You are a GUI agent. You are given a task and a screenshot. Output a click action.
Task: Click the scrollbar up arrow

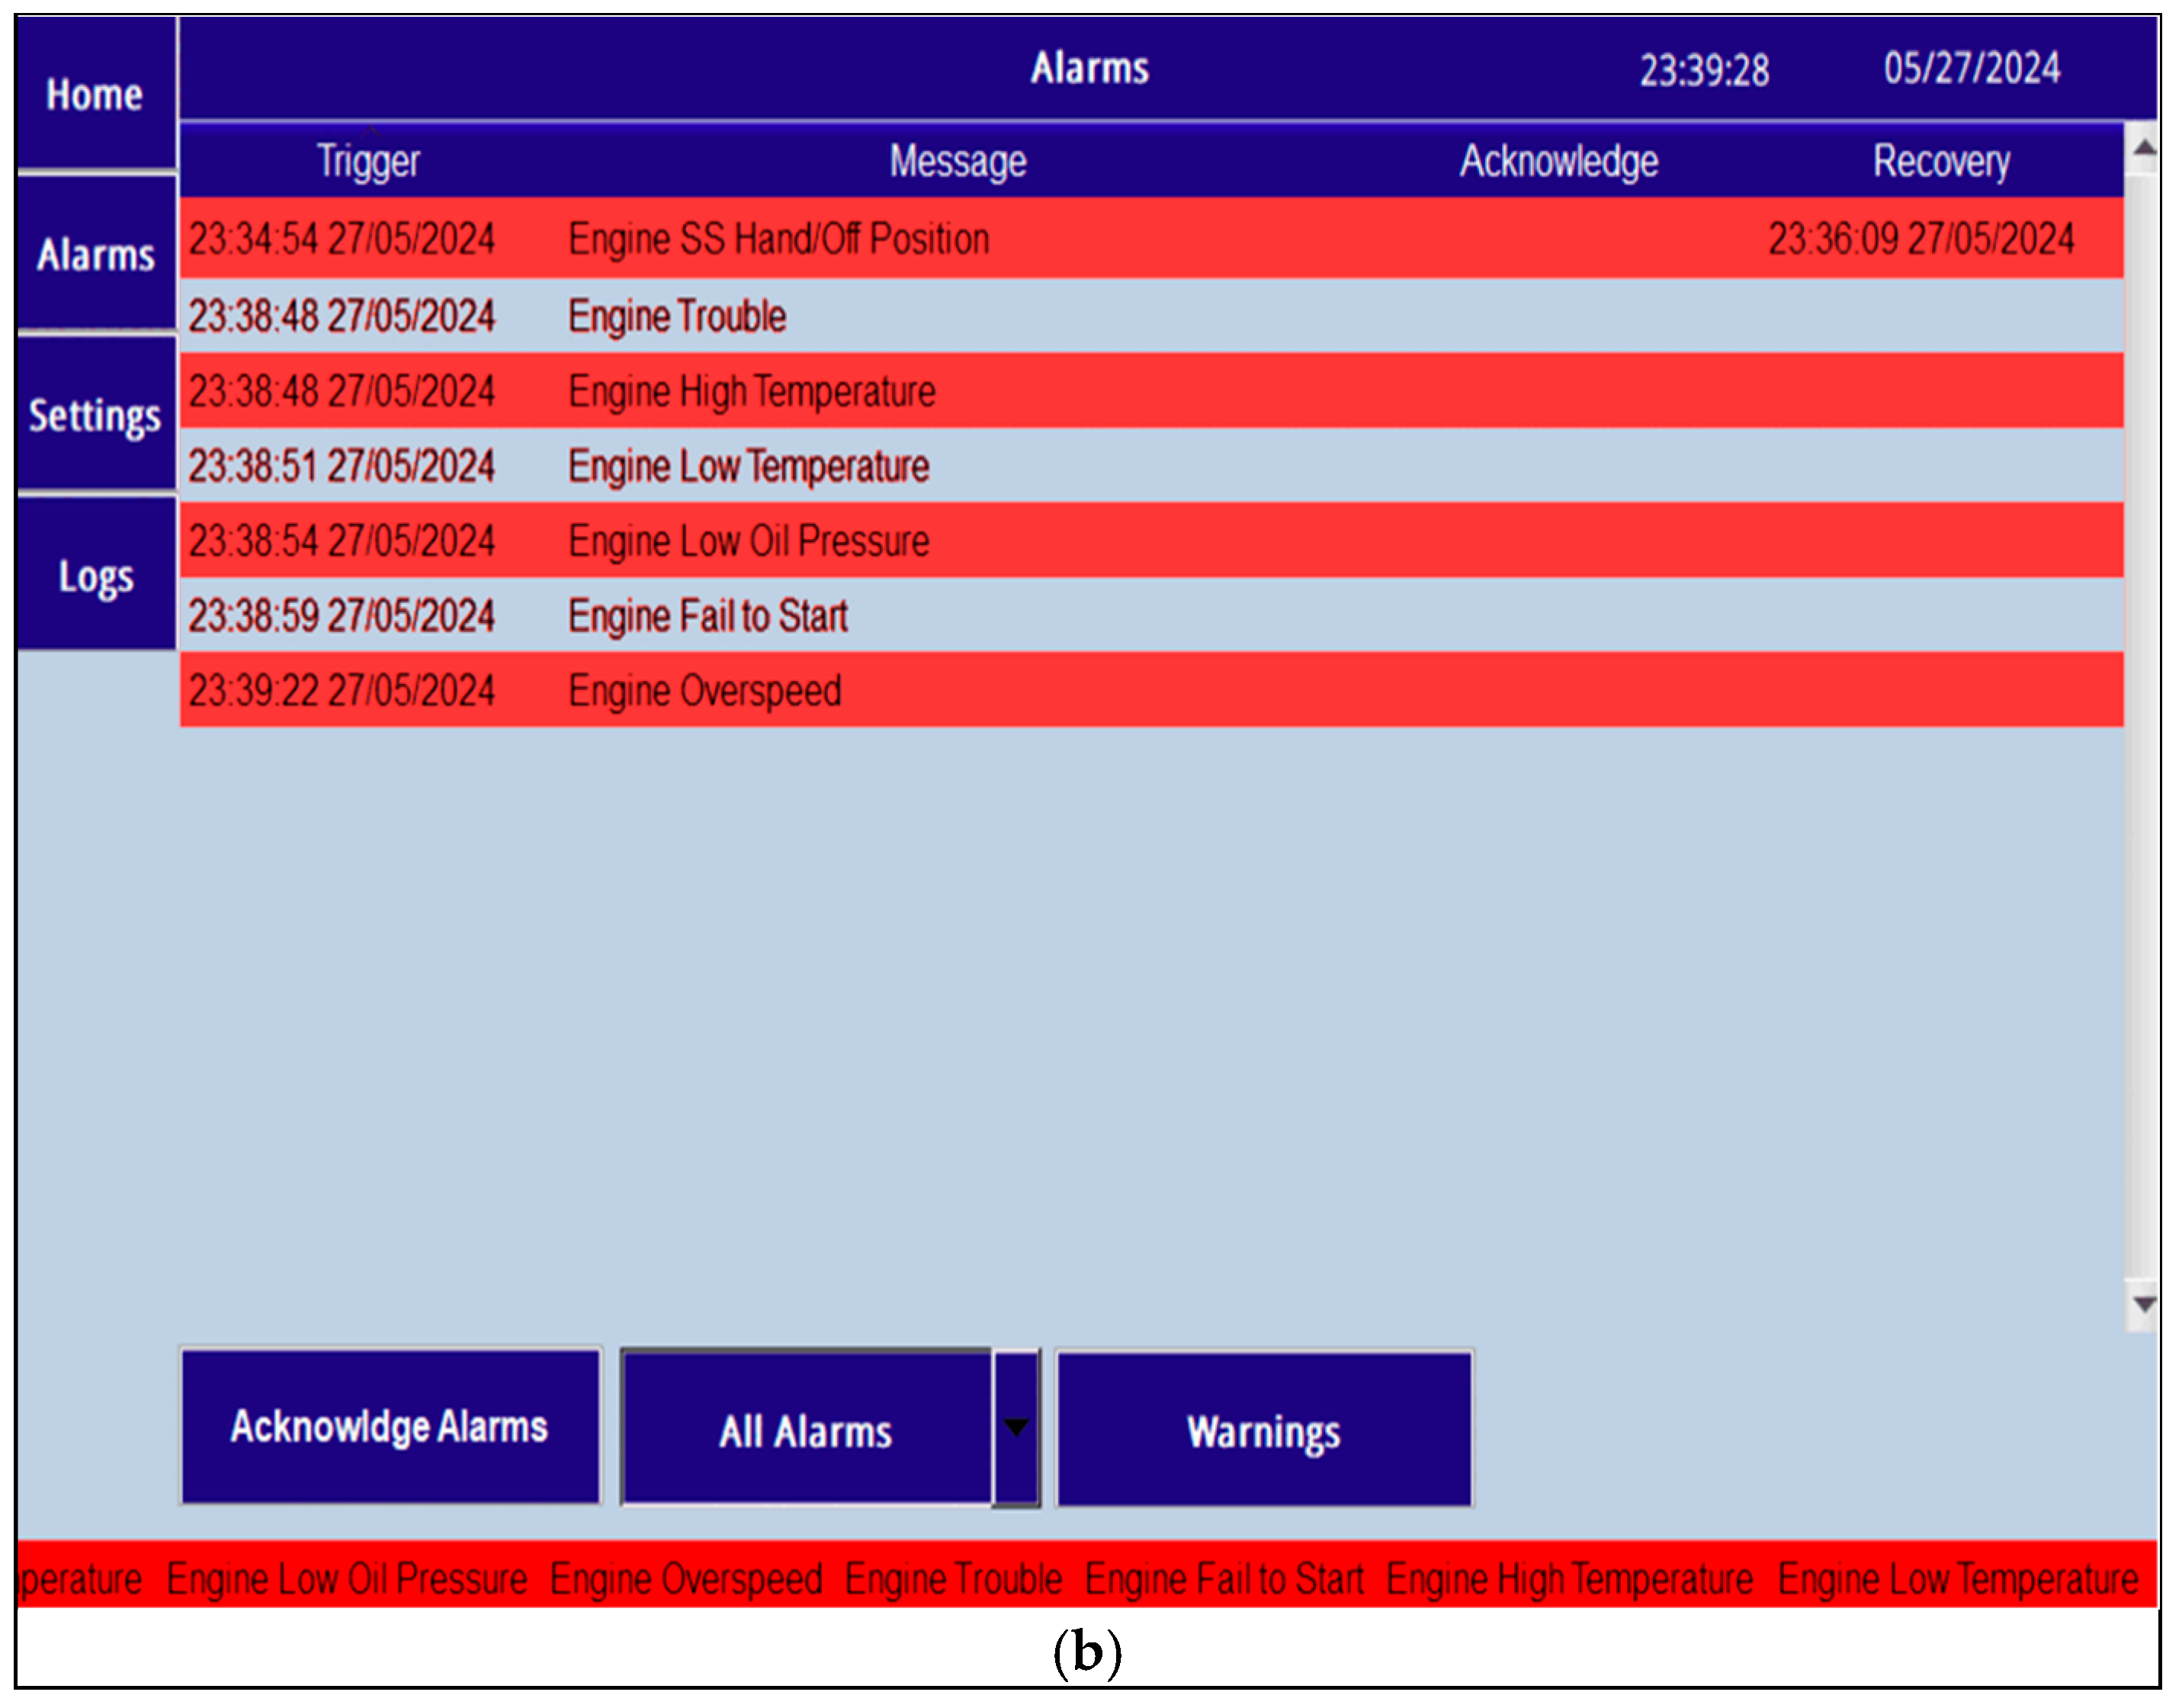tap(2143, 149)
